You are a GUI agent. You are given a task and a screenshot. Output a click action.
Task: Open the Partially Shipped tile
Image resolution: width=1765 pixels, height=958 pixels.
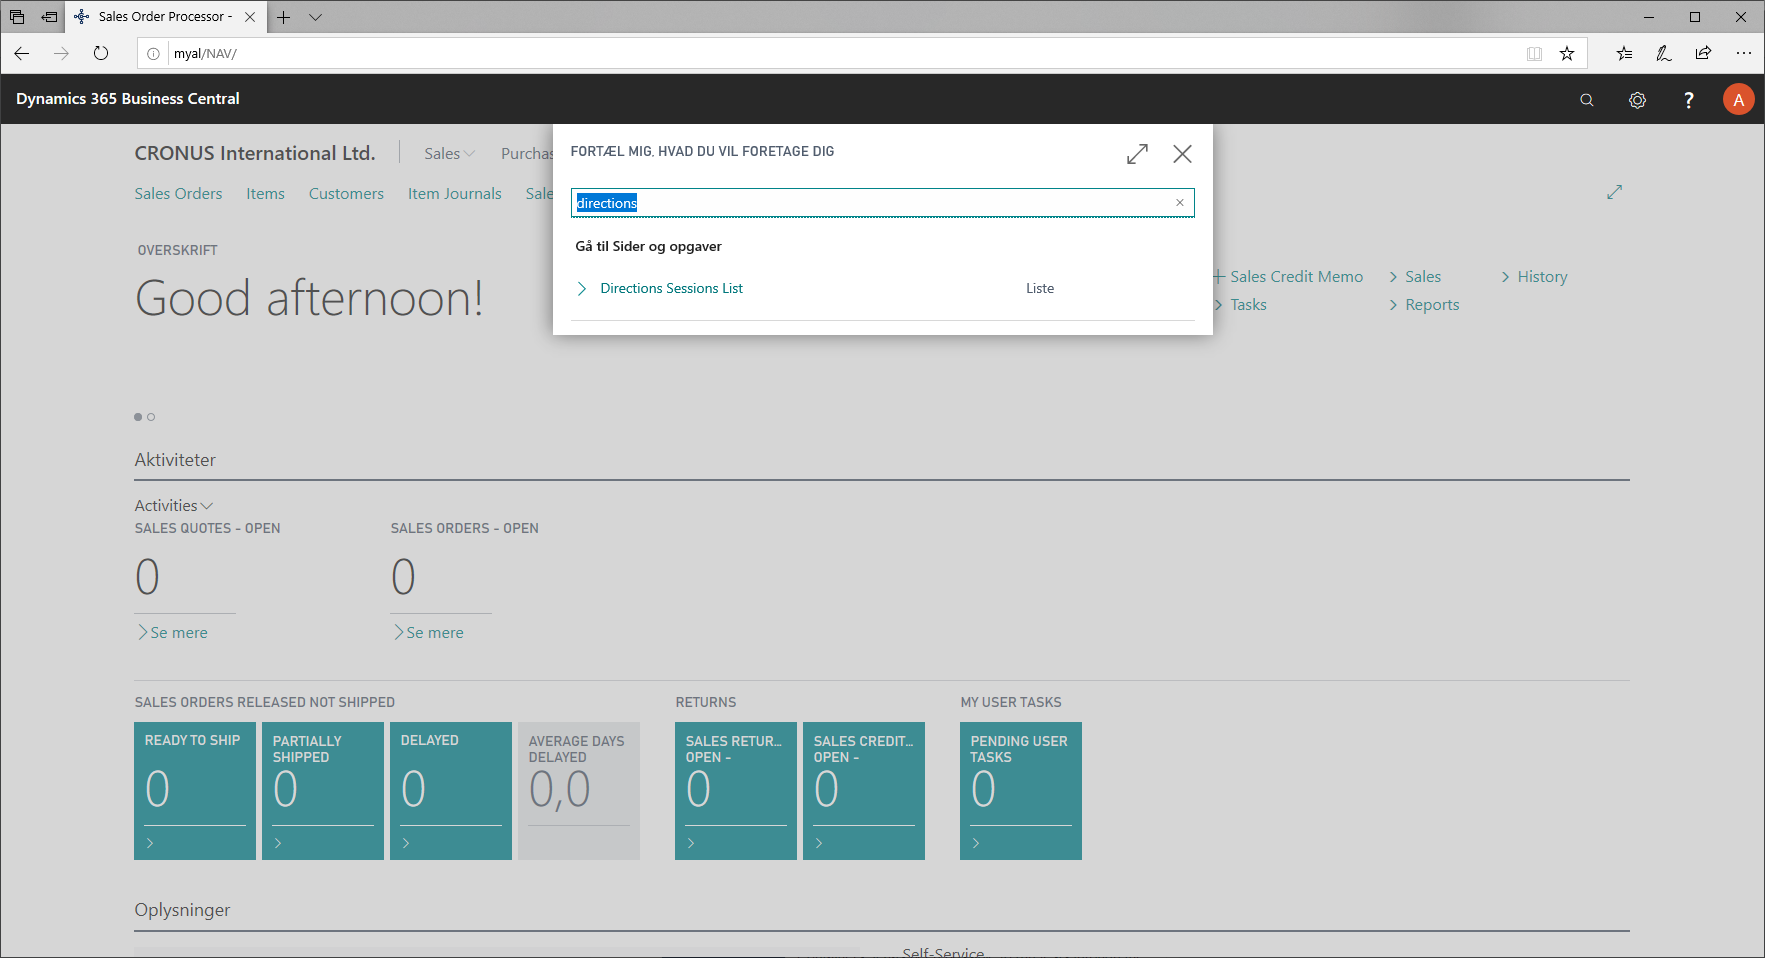[323, 791]
